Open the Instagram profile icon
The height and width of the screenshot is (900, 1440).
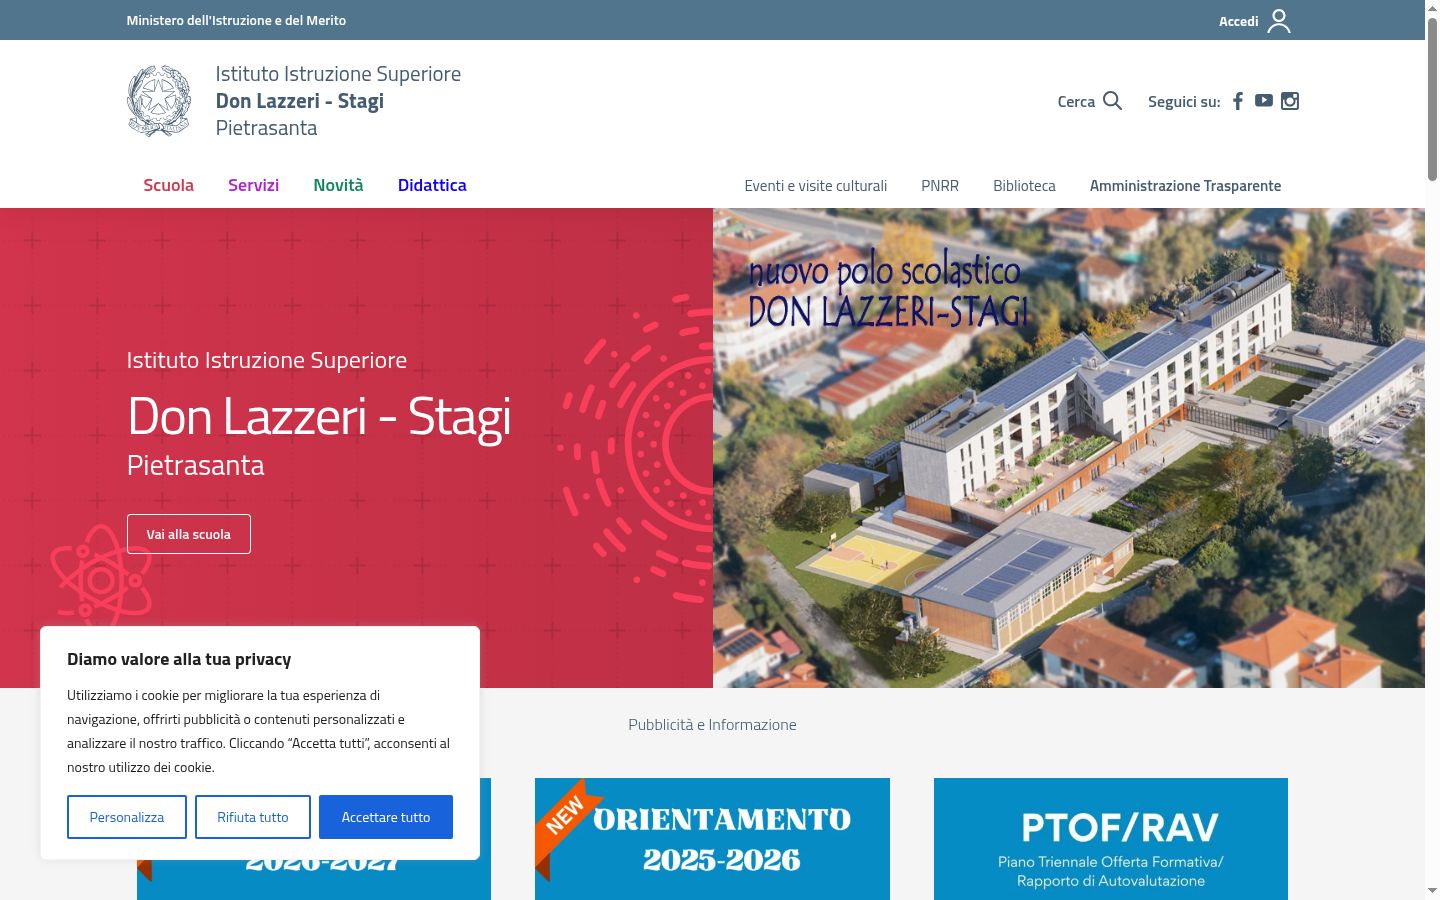pyautogui.click(x=1290, y=101)
